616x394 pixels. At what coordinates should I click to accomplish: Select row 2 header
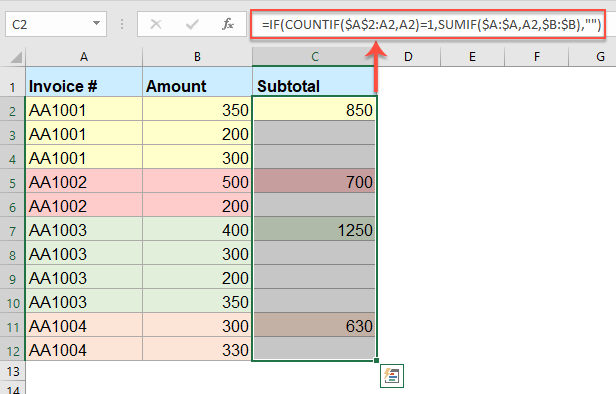point(13,109)
